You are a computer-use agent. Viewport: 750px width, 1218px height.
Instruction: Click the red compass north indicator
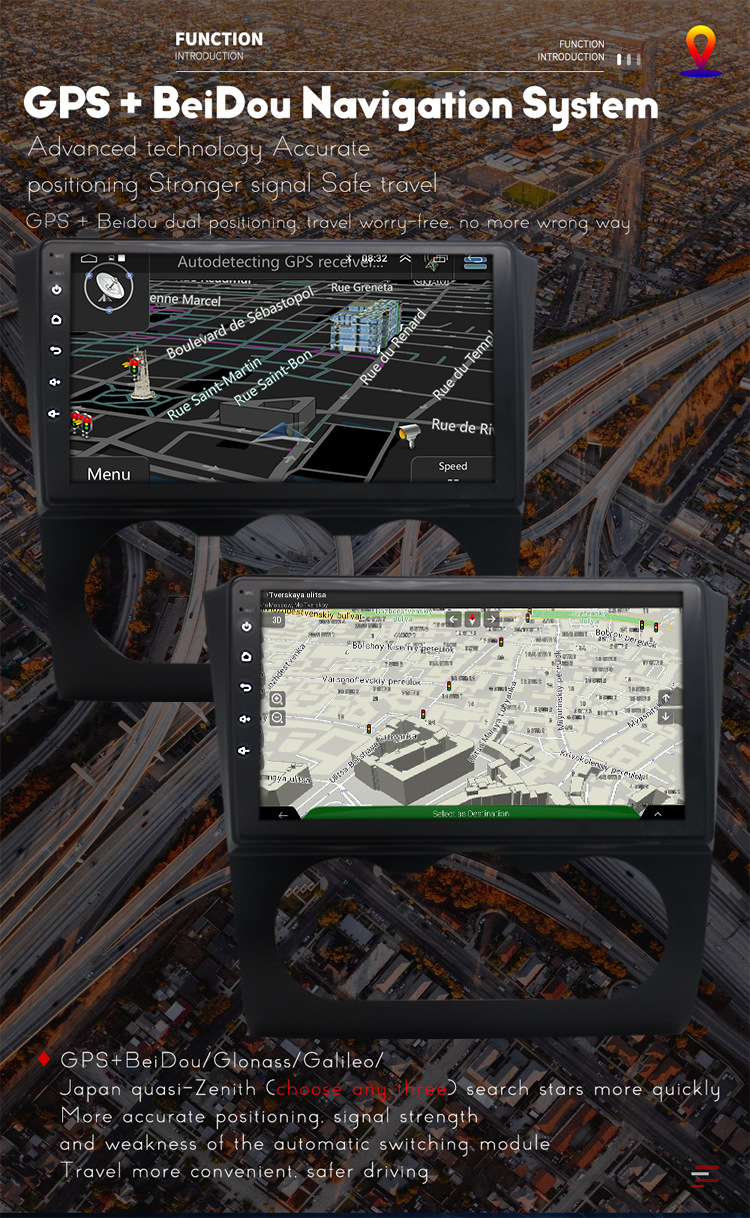[x=472, y=619]
